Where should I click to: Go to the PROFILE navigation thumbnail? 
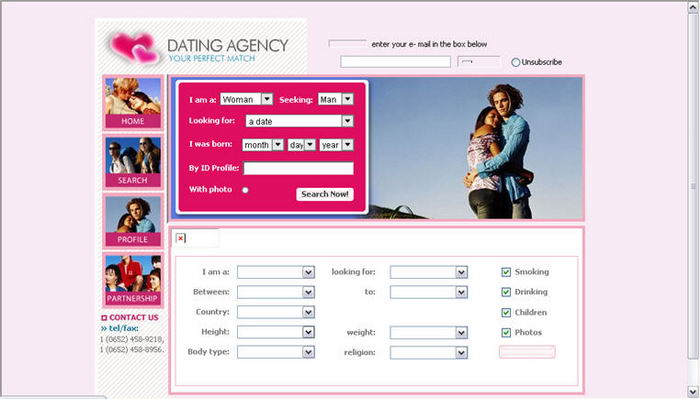pyautogui.click(x=133, y=221)
